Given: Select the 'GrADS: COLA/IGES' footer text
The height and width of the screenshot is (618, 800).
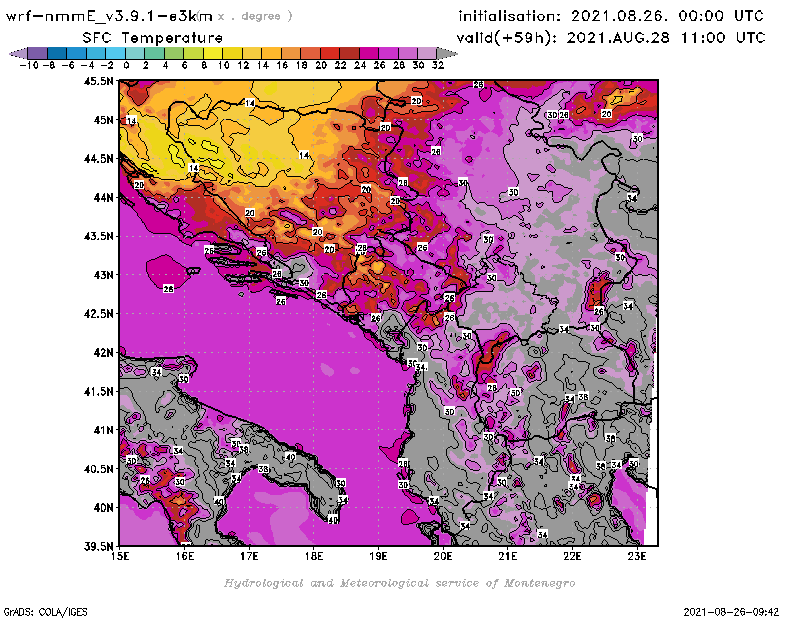Looking at the screenshot, I should [x=45, y=612].
